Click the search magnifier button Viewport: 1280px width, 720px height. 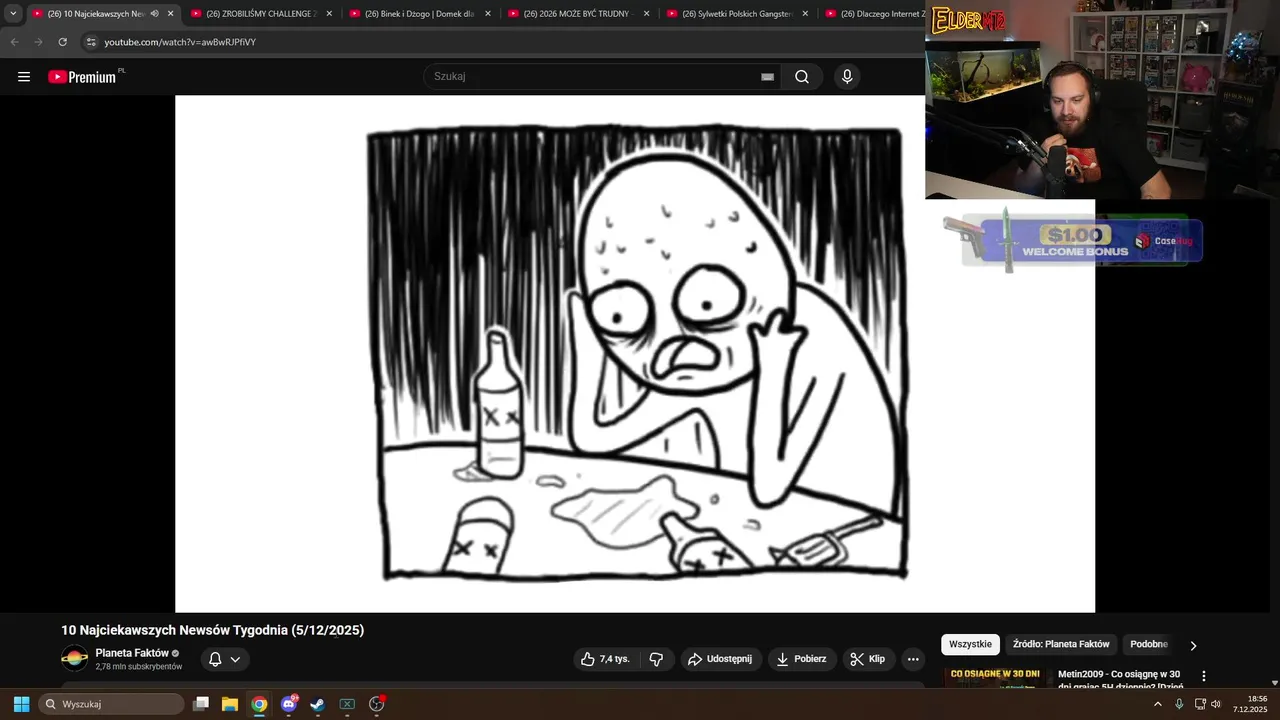pyautogui.click(x=802, y=77)
